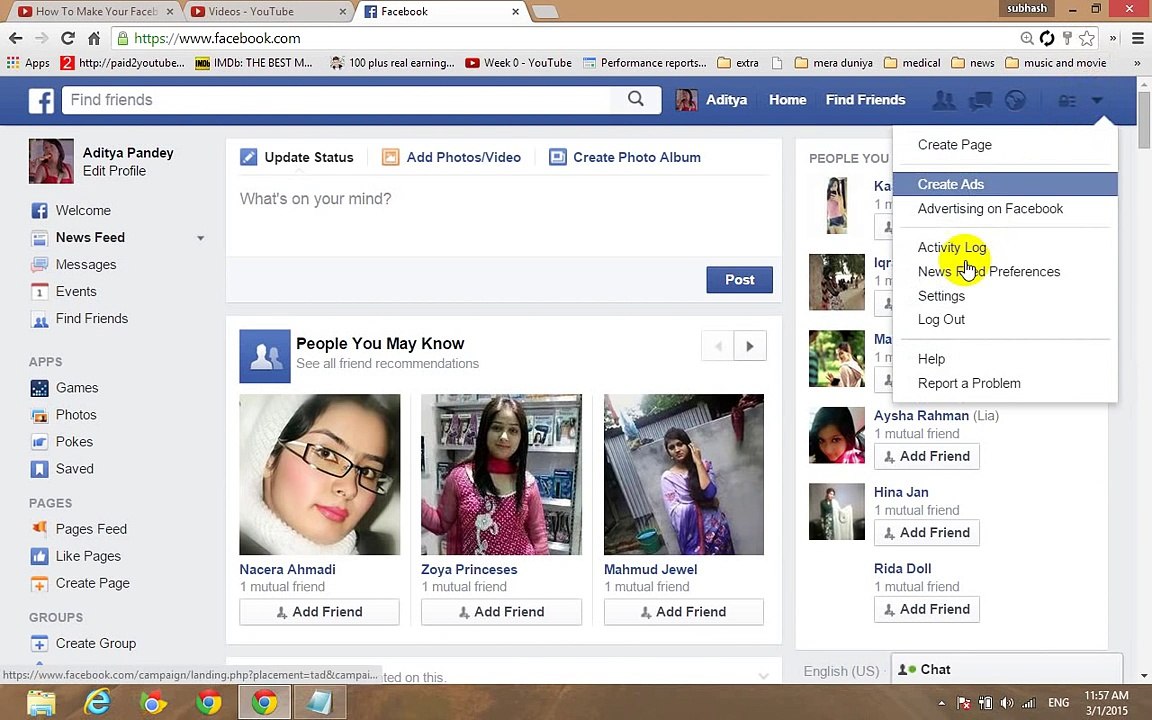Open privacy shortcuts lock icon
Image resolution: width=1152 pixels, height=720 pixels.
1067,101
